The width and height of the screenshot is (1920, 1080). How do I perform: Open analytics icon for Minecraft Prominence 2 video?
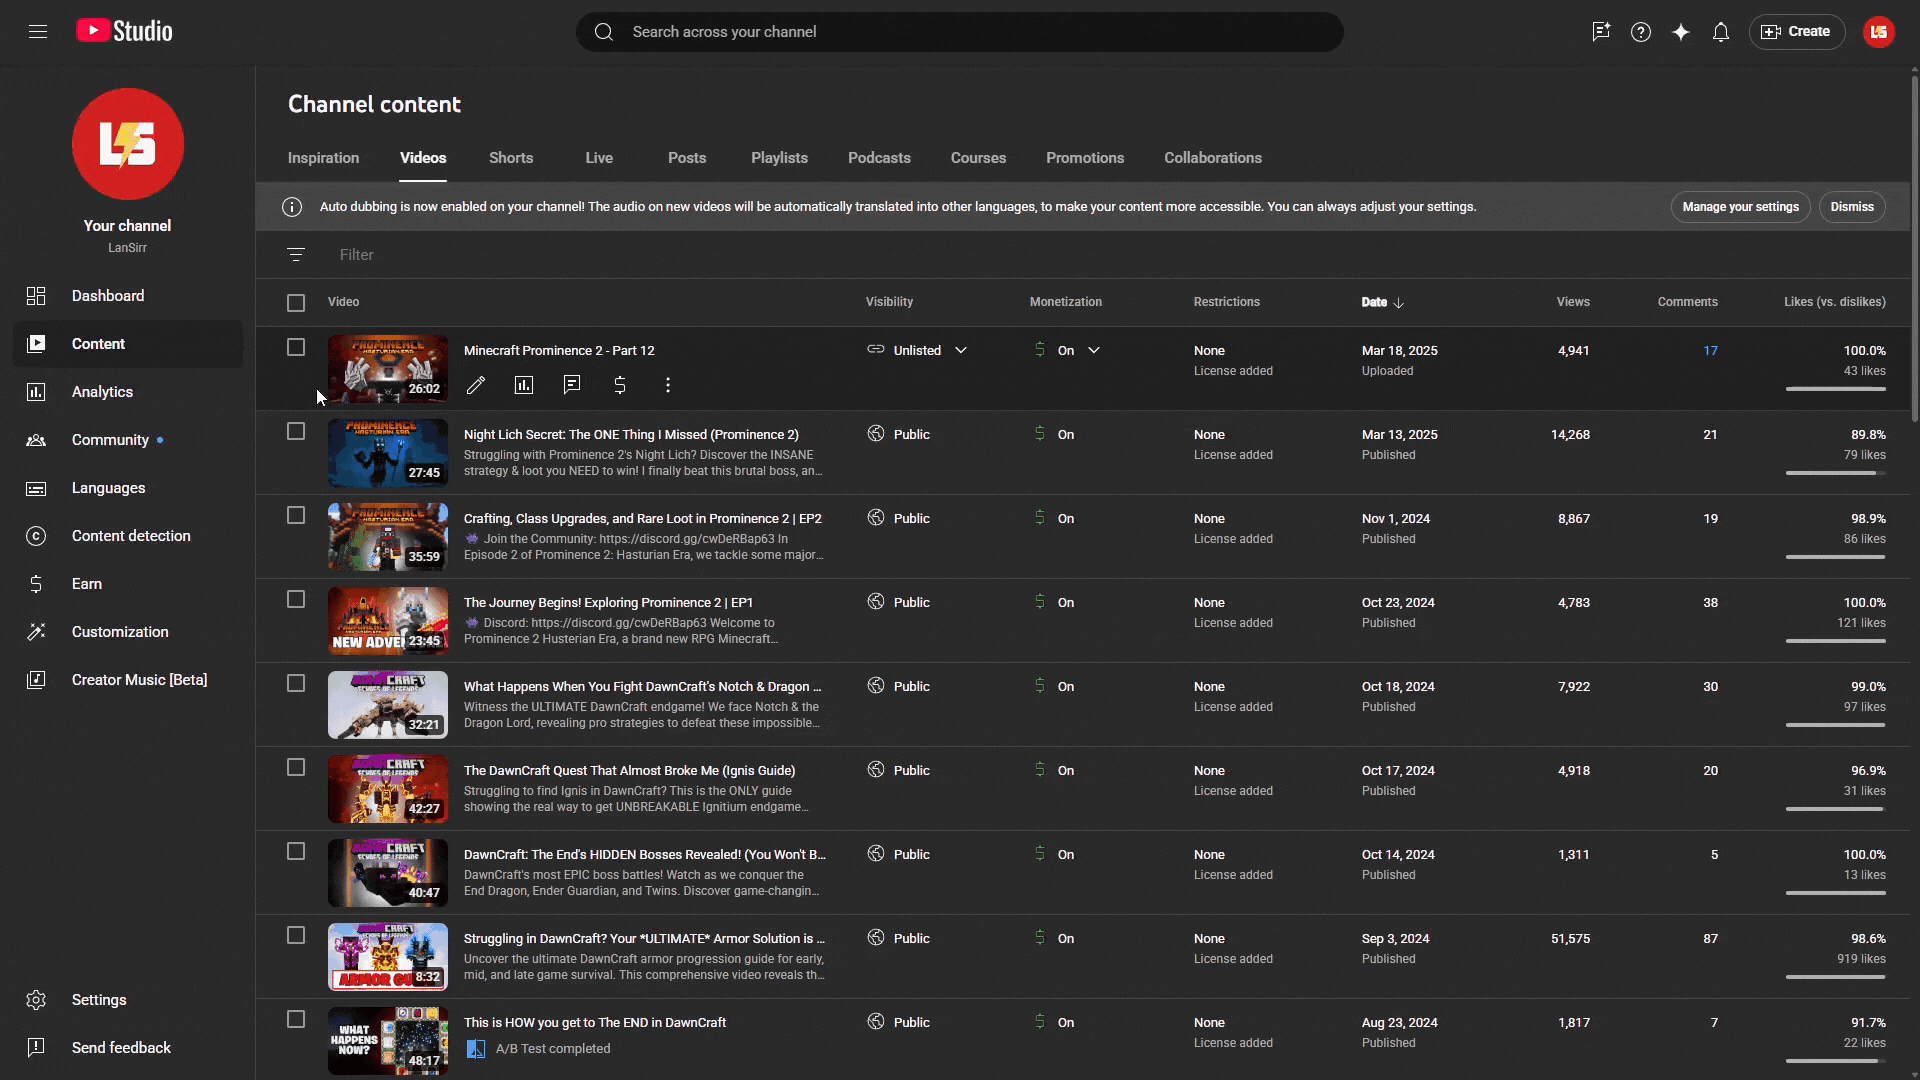tap(524, 385)
